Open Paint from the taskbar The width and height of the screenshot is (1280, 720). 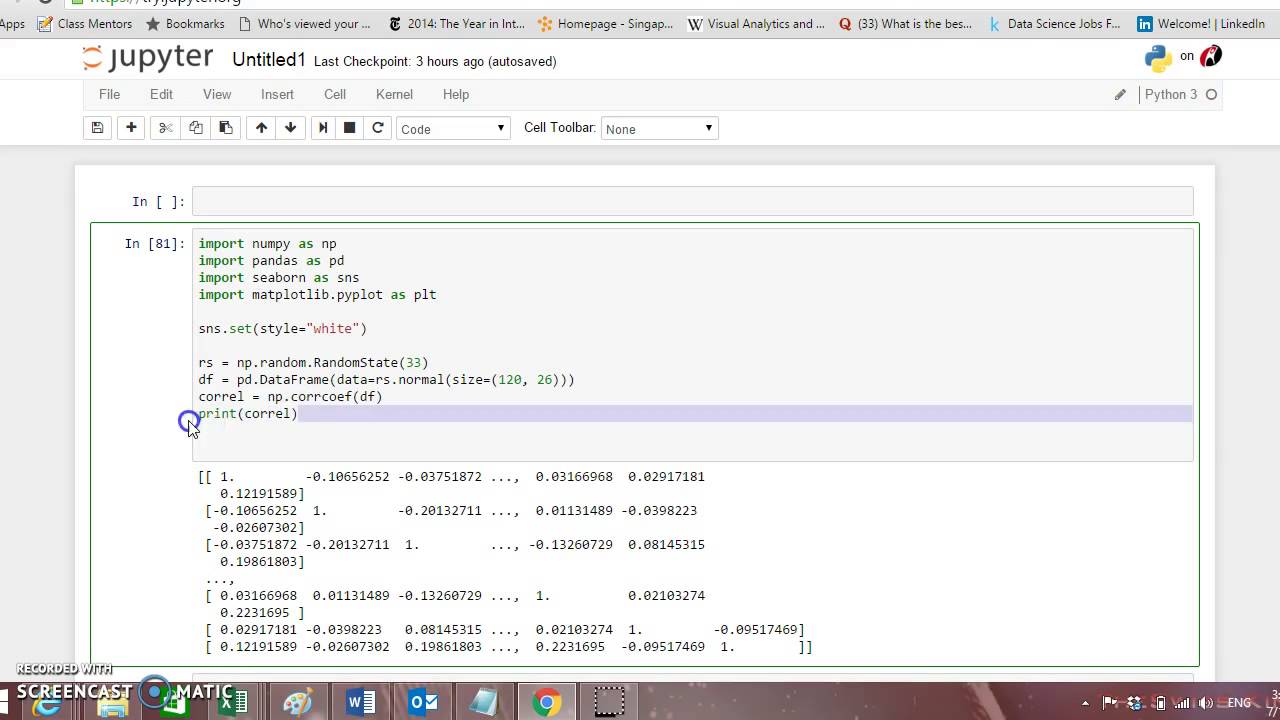click(298, 702)
